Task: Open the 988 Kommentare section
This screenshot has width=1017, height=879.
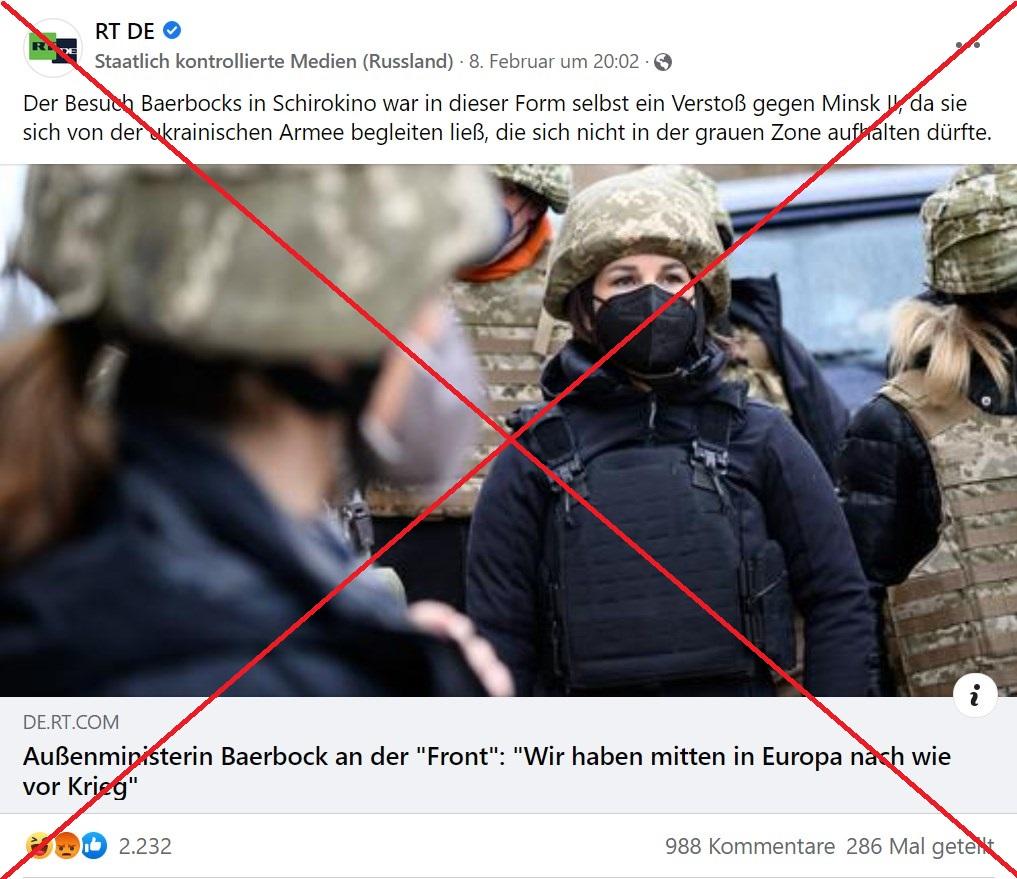Action: pyautogui.click(x=750, y=846)
